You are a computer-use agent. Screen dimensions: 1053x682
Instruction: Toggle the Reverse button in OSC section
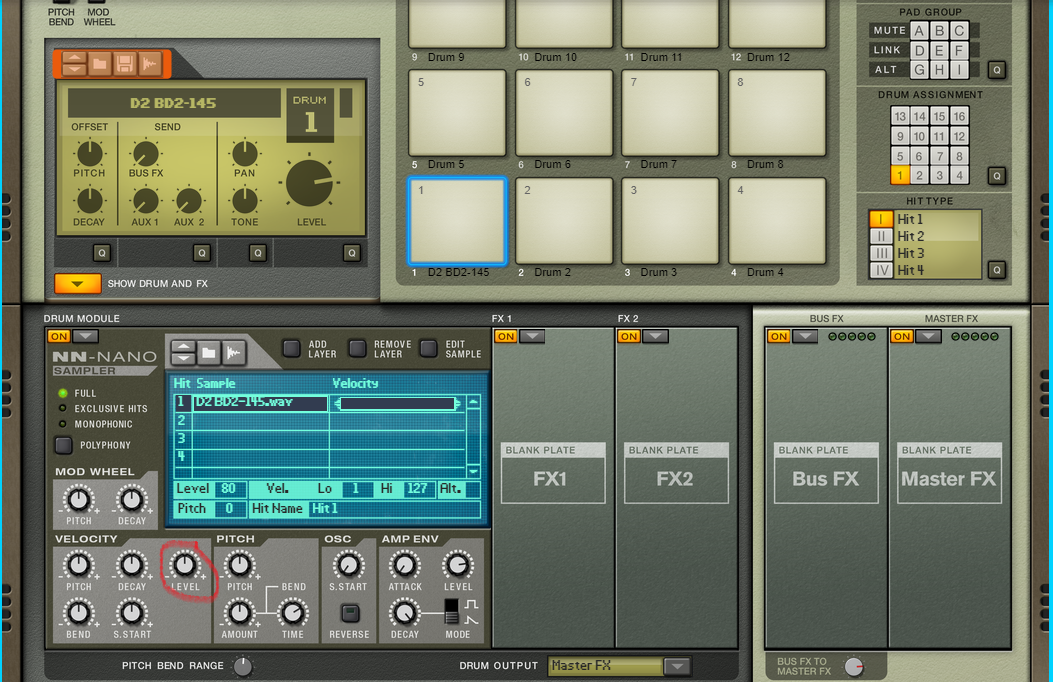click(349, 612)
